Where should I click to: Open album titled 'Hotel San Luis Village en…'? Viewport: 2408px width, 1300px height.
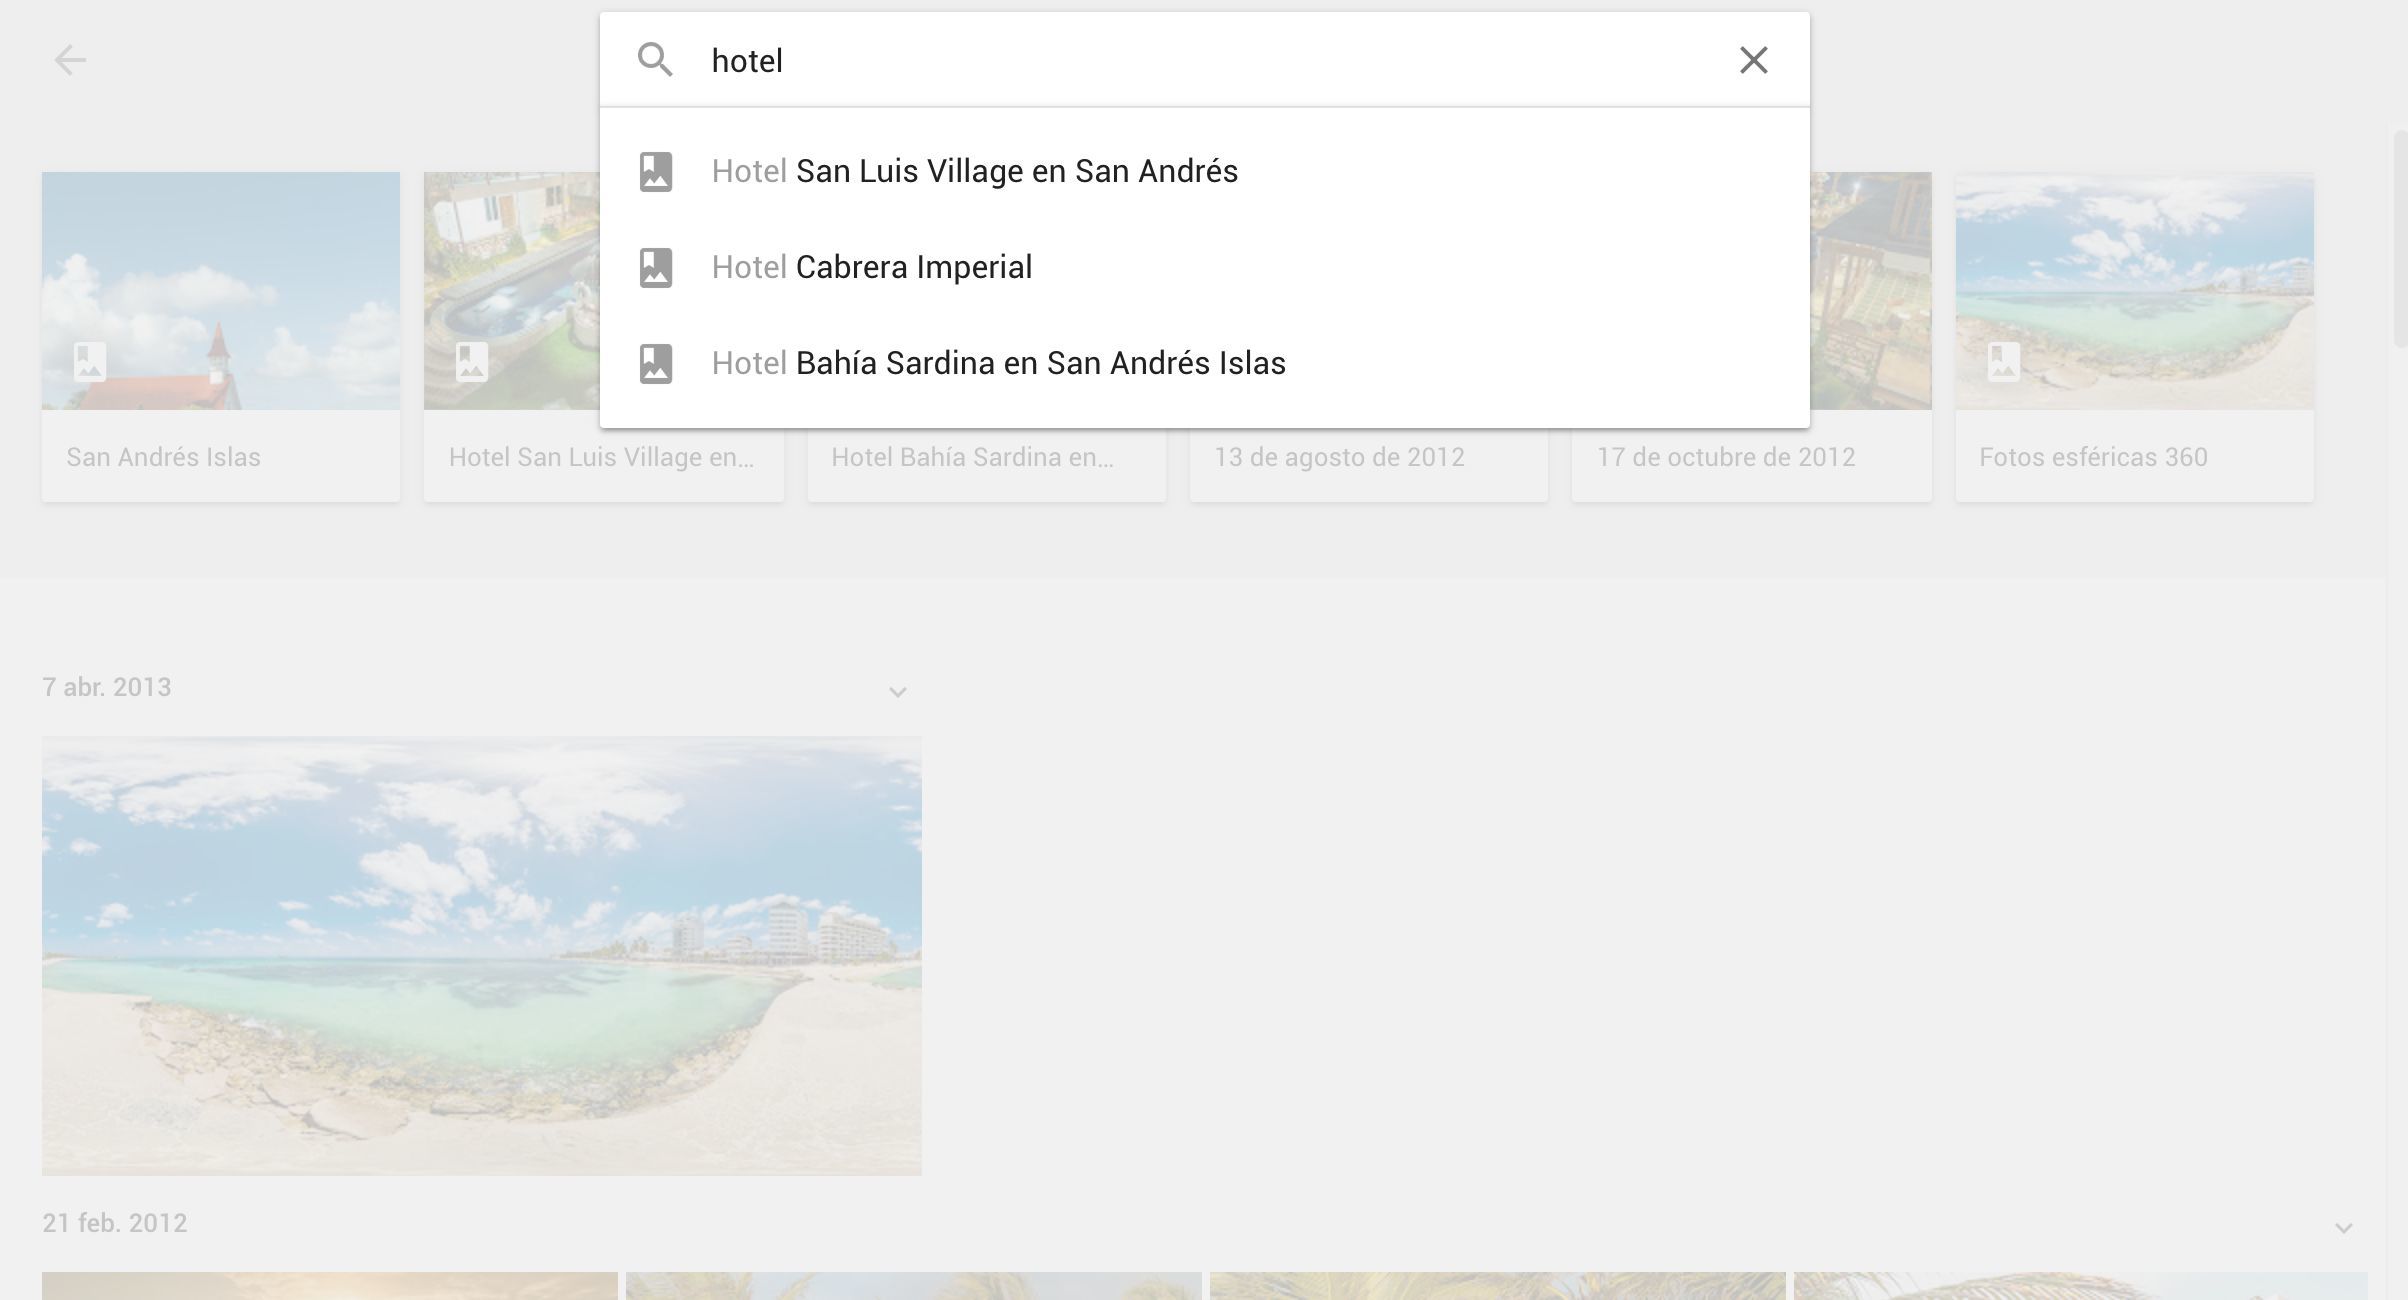pyautogui.click(x=601, y=457)
